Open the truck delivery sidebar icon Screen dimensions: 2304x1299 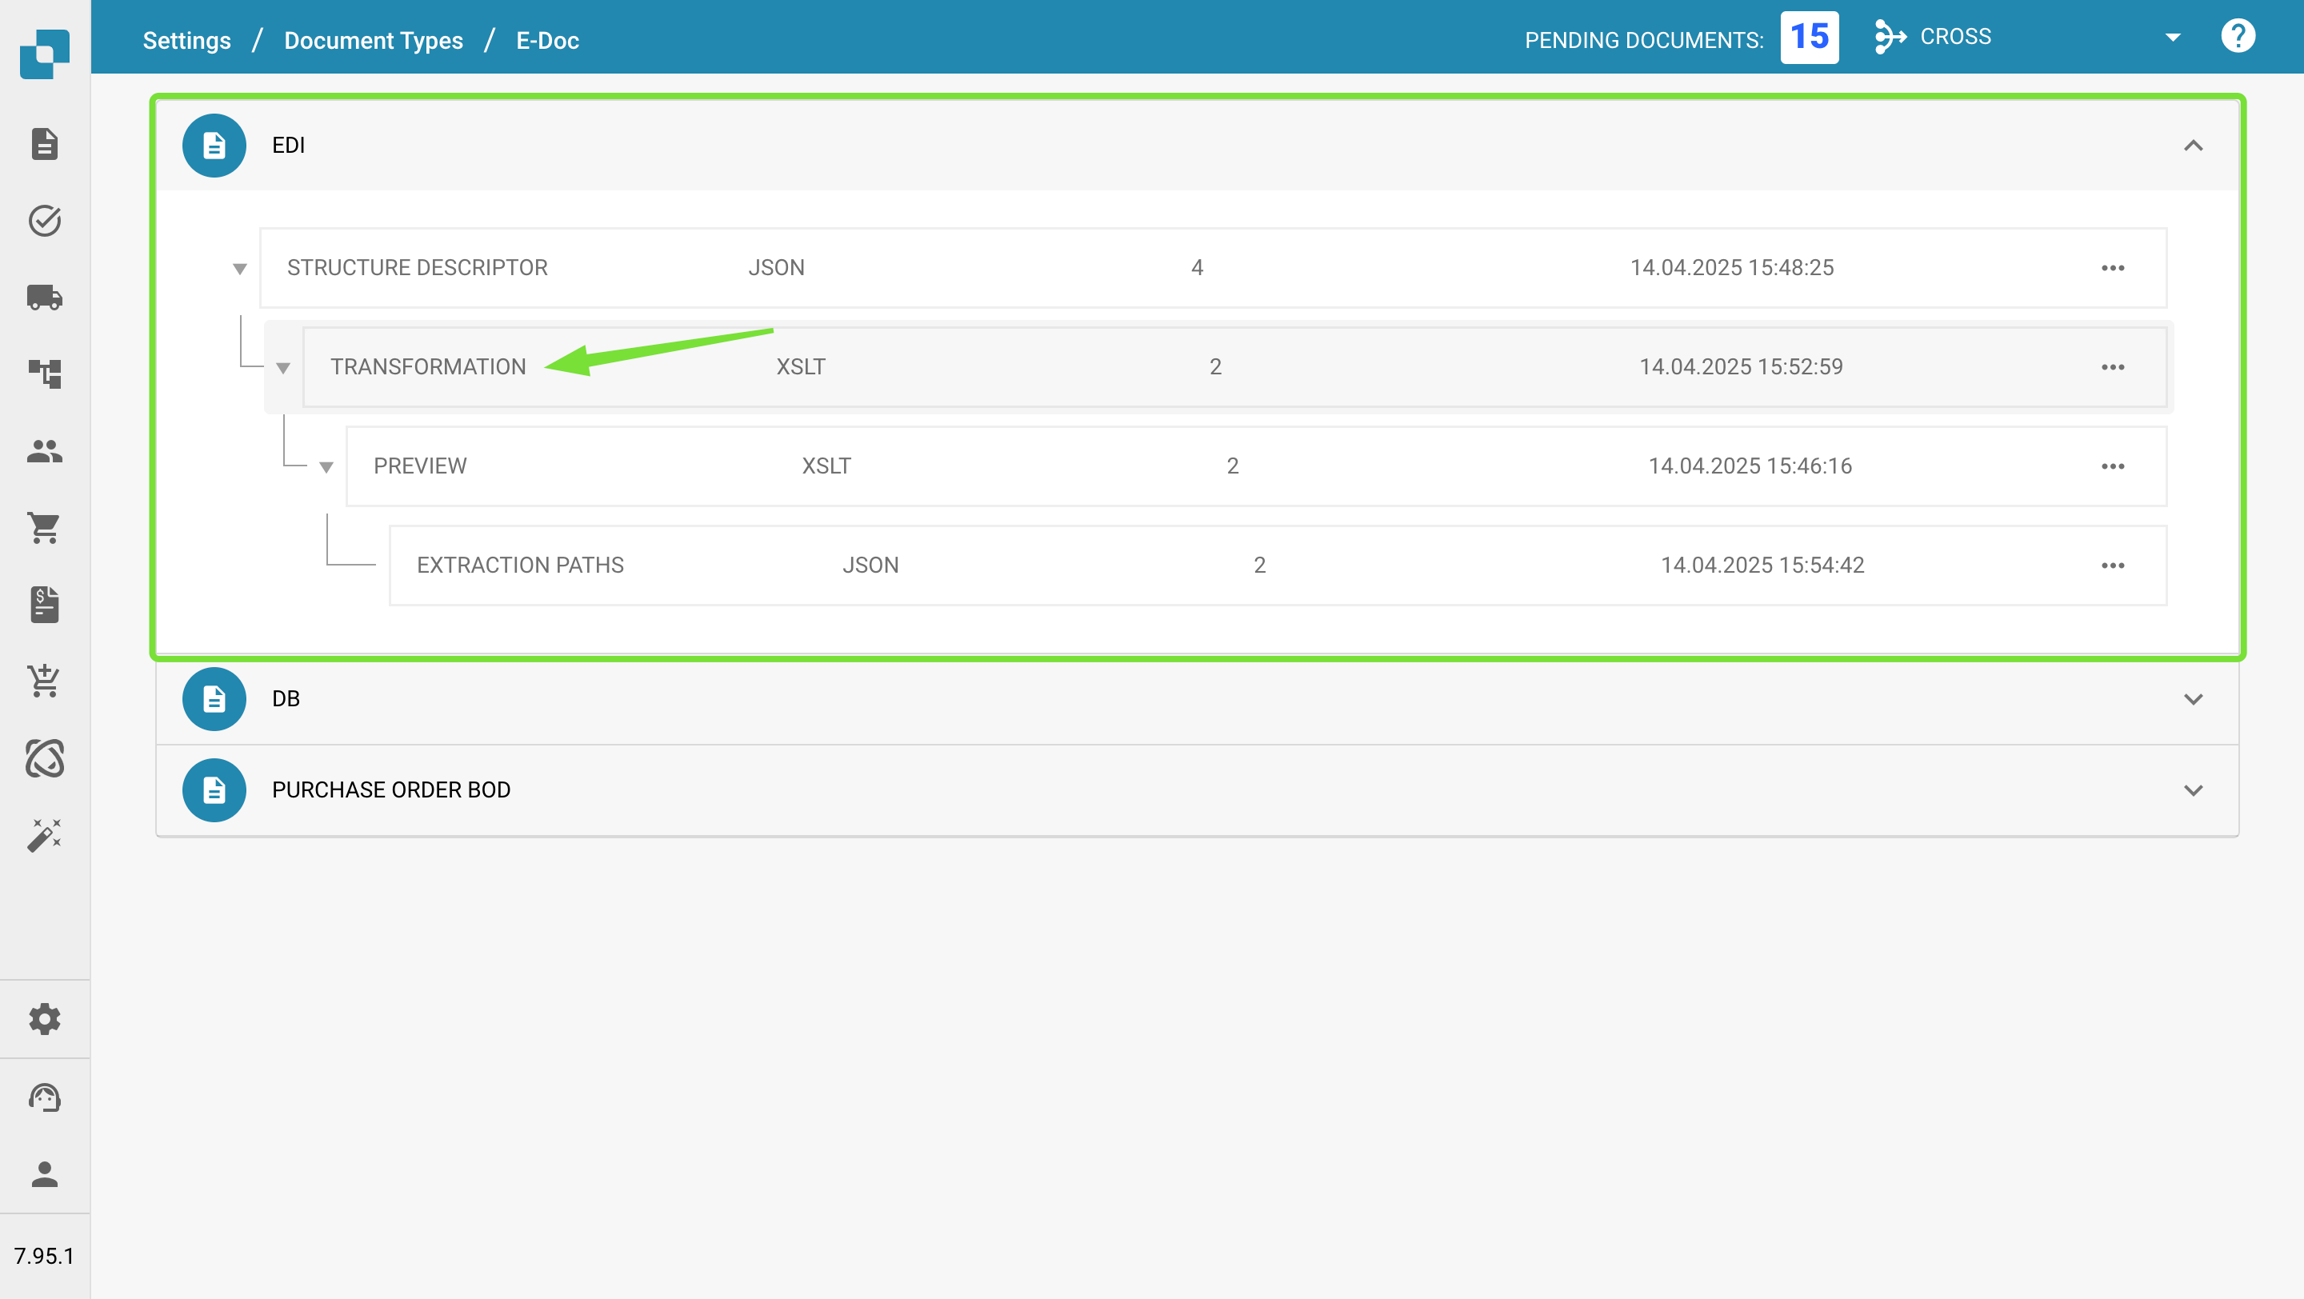click(44, 297)
